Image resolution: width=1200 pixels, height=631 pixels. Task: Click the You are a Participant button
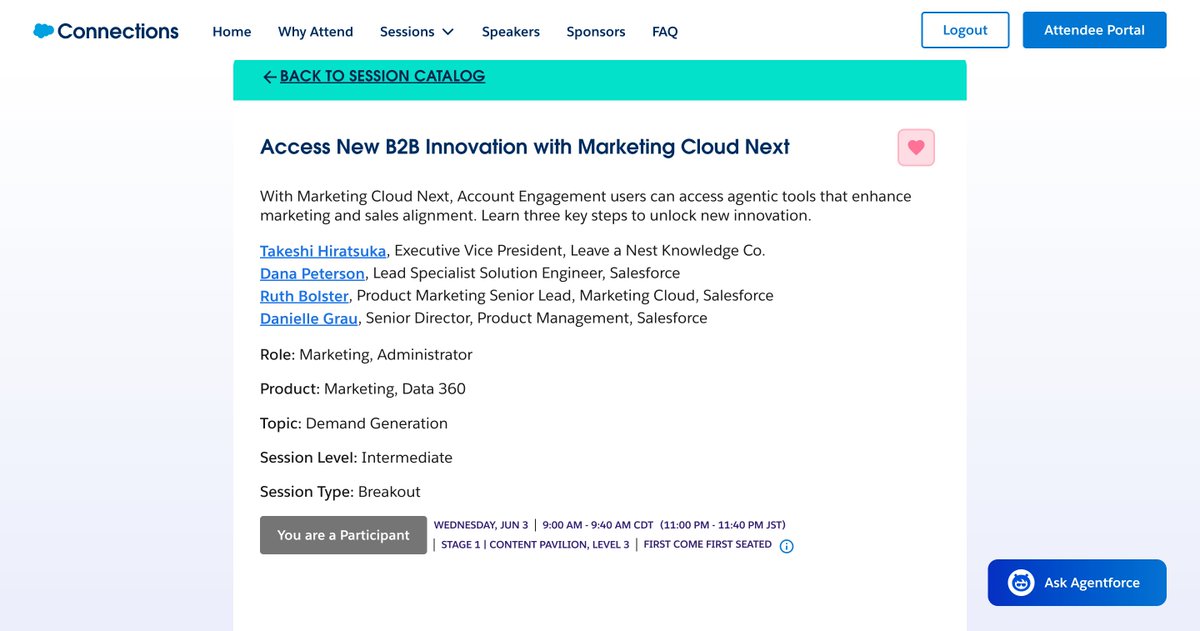click(x=343, y=535)
